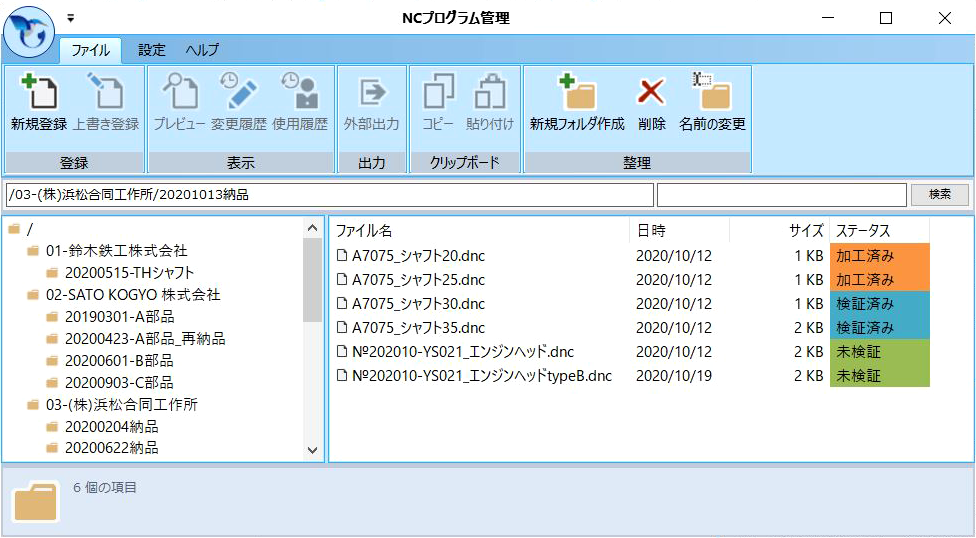Screen dimensions: 976x538
Task: Click file icon of A7075_シャフト25.dnc
Action: tap(341, 280)
